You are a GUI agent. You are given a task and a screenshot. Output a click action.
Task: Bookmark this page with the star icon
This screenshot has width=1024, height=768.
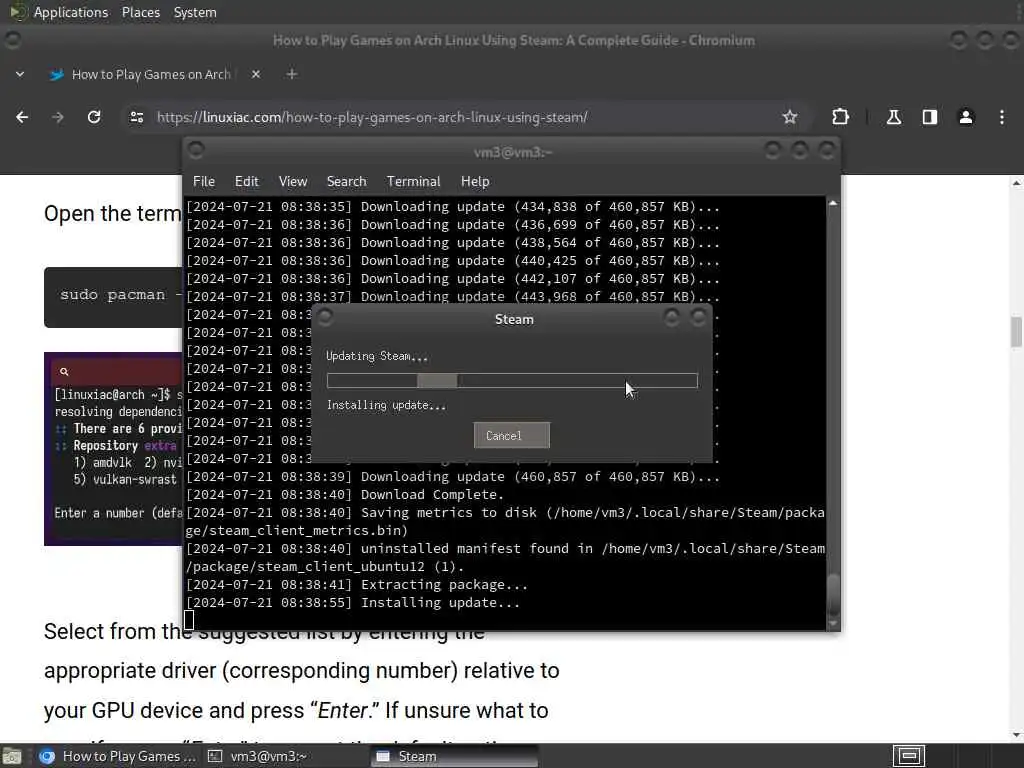coord(790,117)
